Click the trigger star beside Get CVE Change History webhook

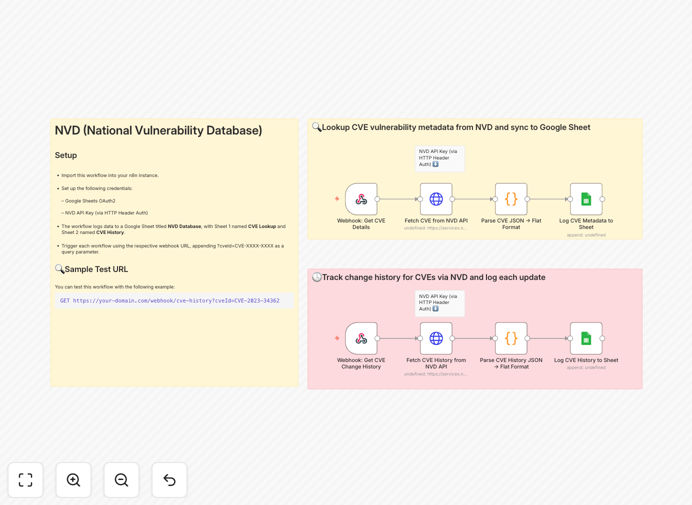click(x=337, y=338)
